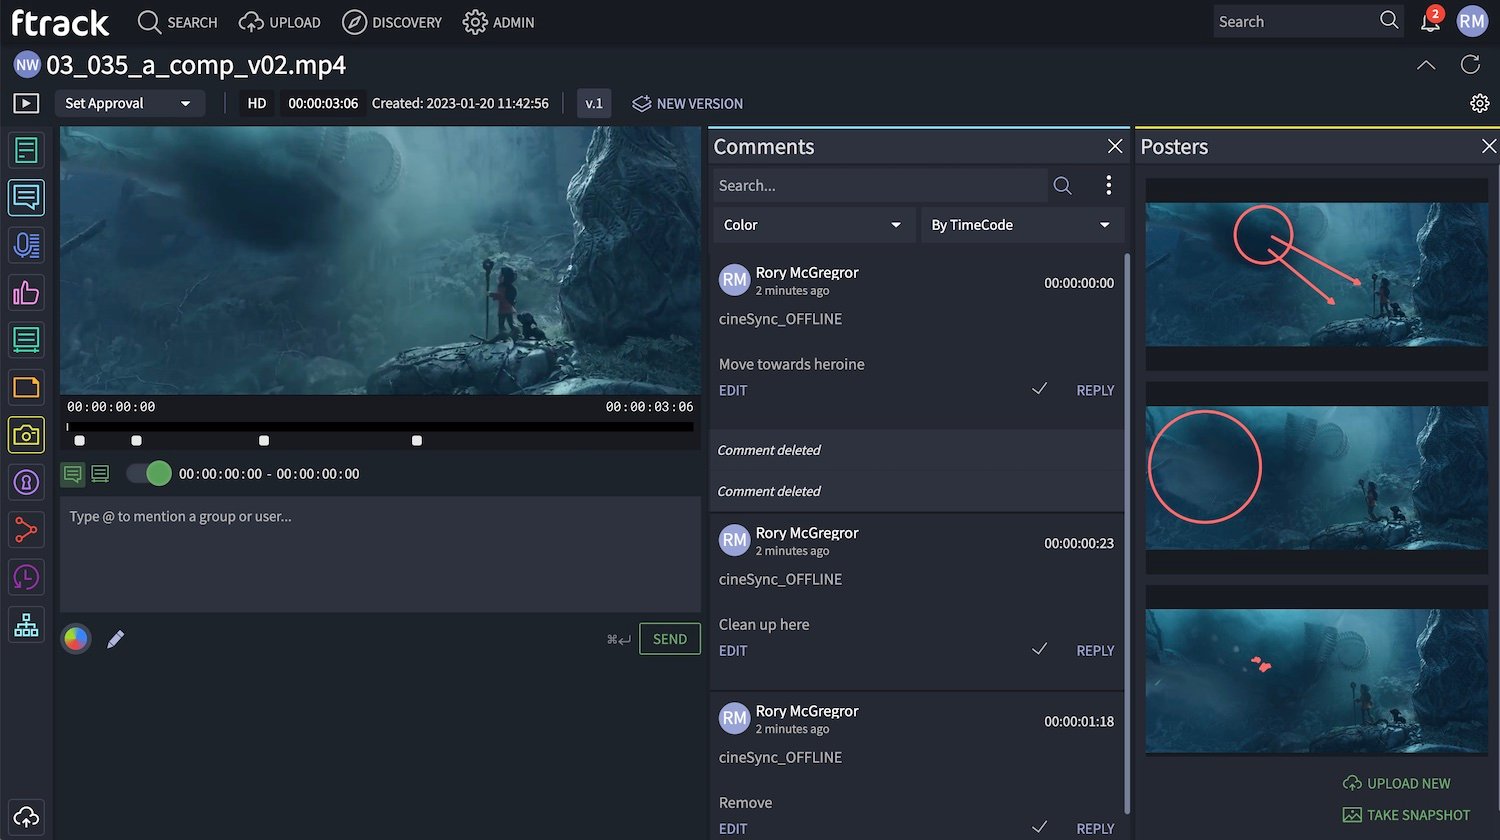Mark the 'Move towards heroine' comment complete
Screen dimensions: 1500x840
coord(1039,390)
